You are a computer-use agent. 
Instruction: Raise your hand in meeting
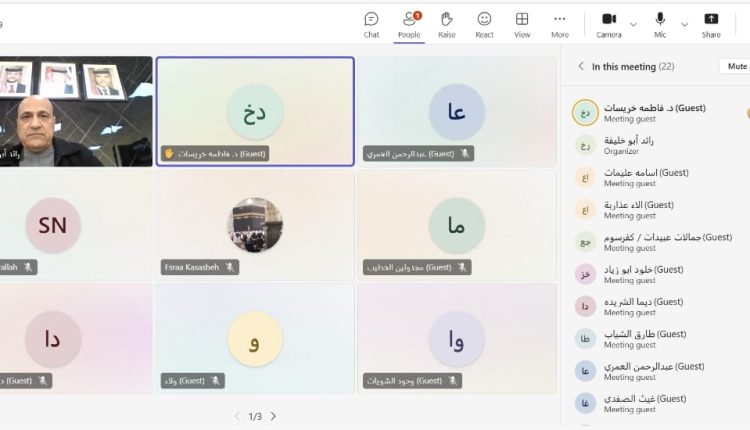[447, 24]
